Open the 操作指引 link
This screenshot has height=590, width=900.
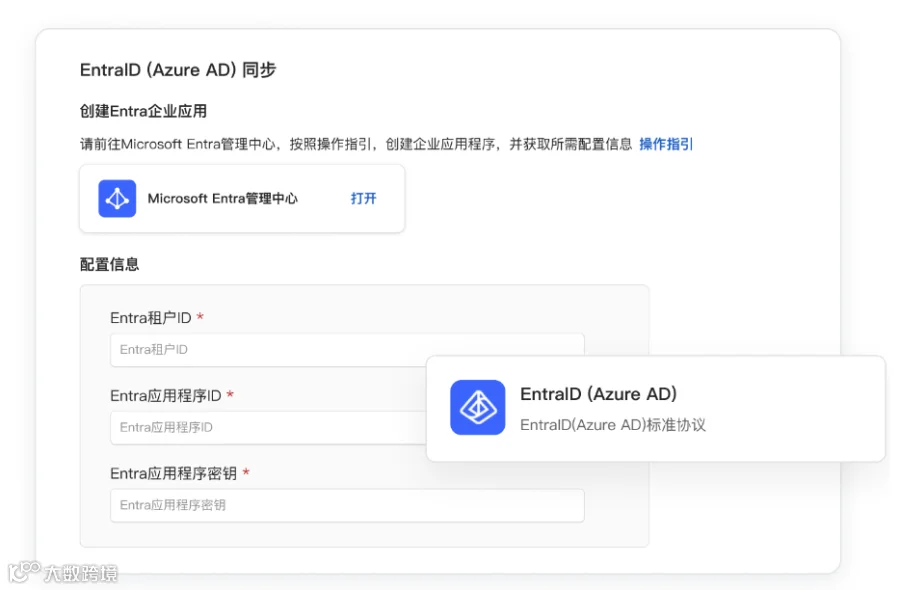click(666, 144)
